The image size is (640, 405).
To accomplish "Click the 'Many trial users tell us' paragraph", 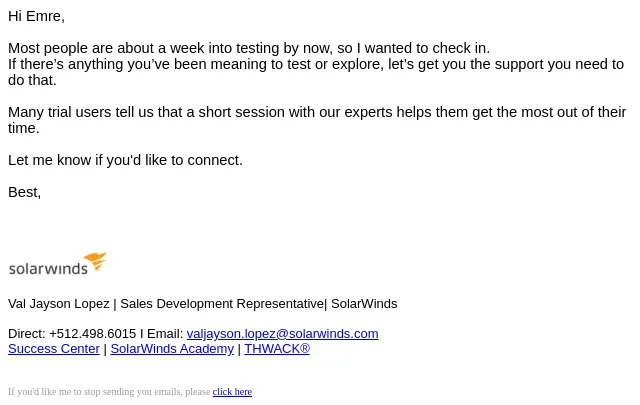I will [317, 120].
